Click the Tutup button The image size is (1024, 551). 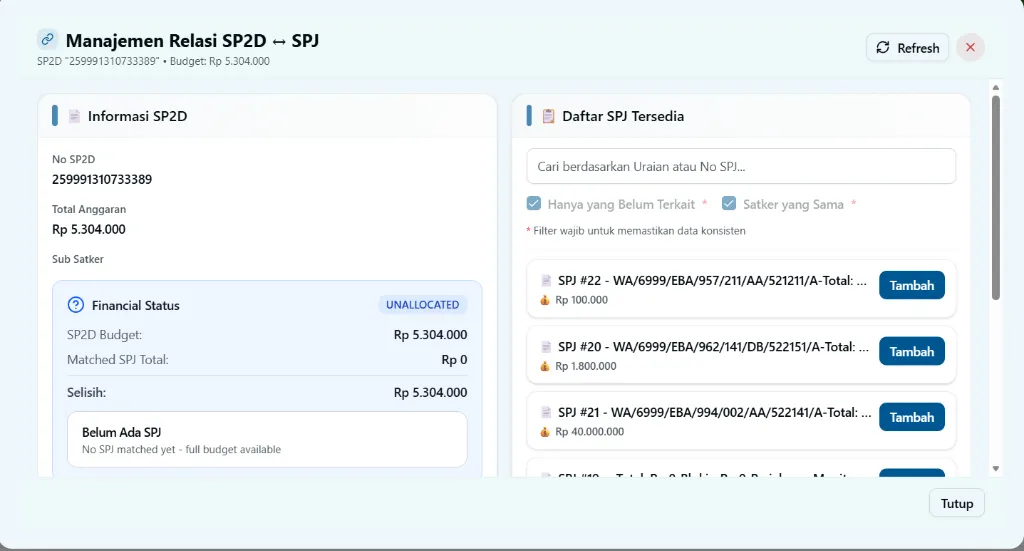(956, 503)
